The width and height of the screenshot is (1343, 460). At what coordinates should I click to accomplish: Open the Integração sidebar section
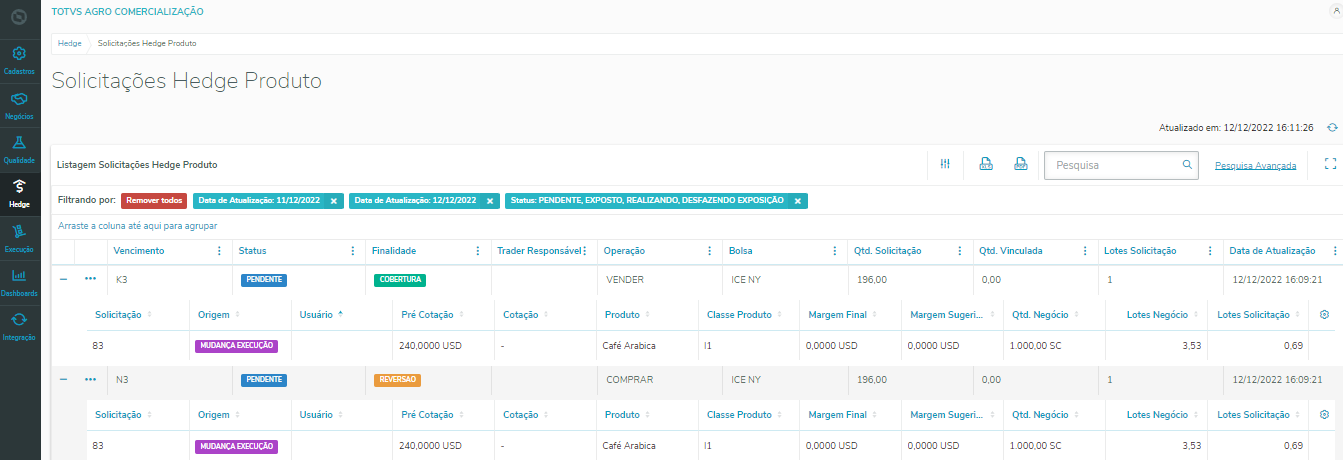(20, 325)
